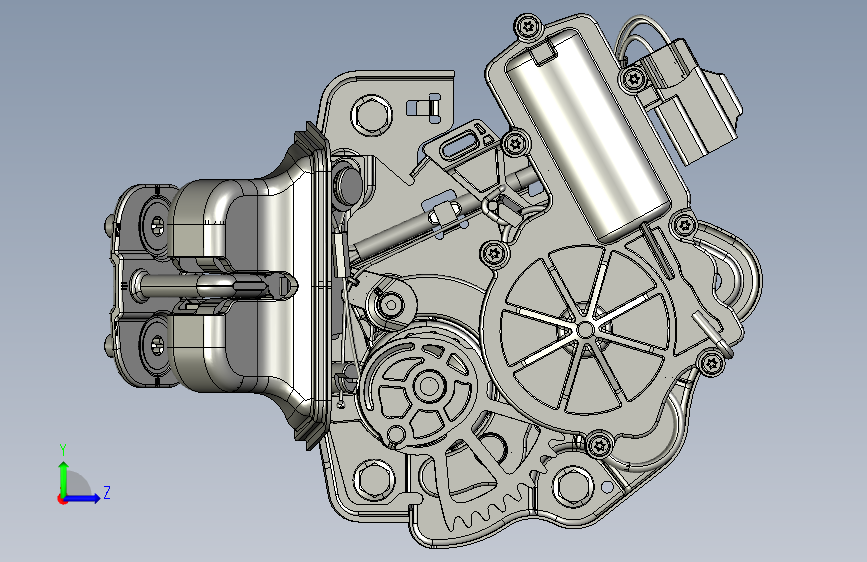Select the hexagonal boss at plate's upper-left corner
Viewport: 867px width, 562px height.
(372, 115)
